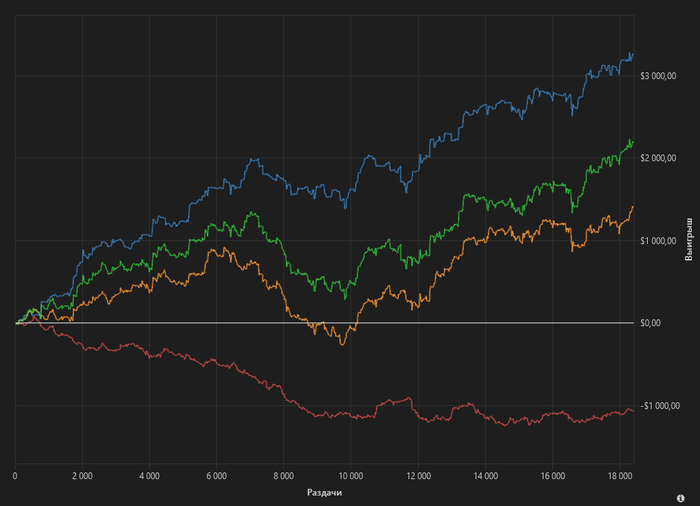Click the 6 000 hands tick label
Screen dimensions: 700x506
(217, 476)
